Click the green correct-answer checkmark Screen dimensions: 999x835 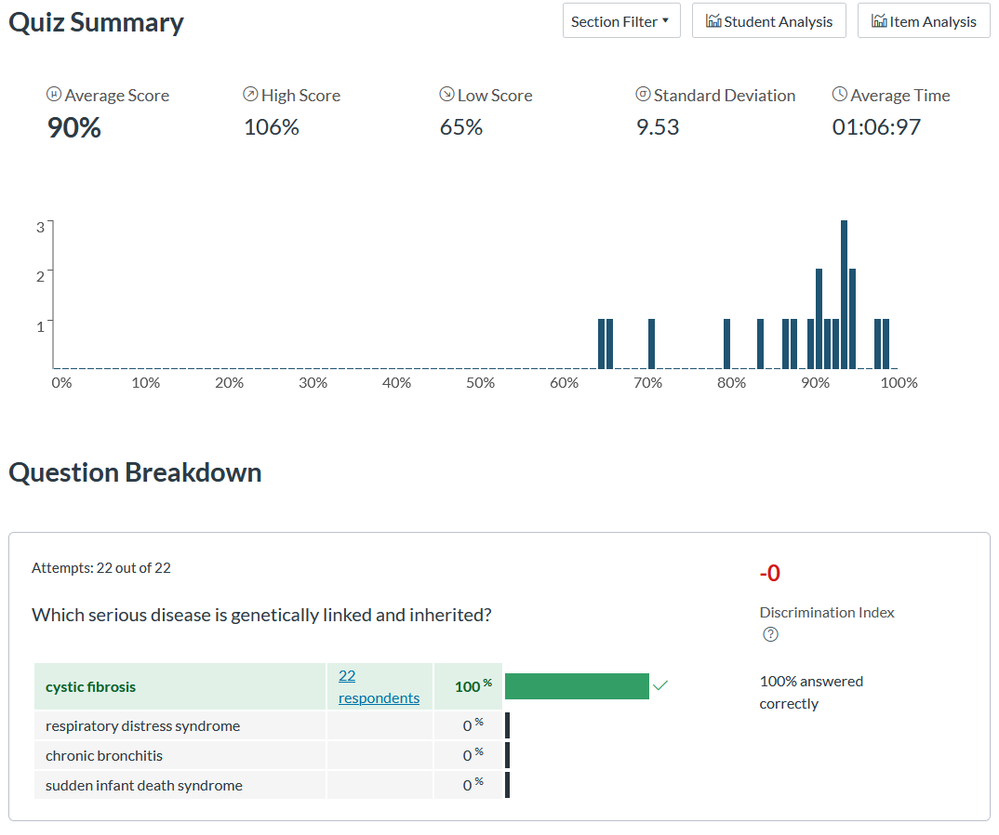tap(660, 686)
